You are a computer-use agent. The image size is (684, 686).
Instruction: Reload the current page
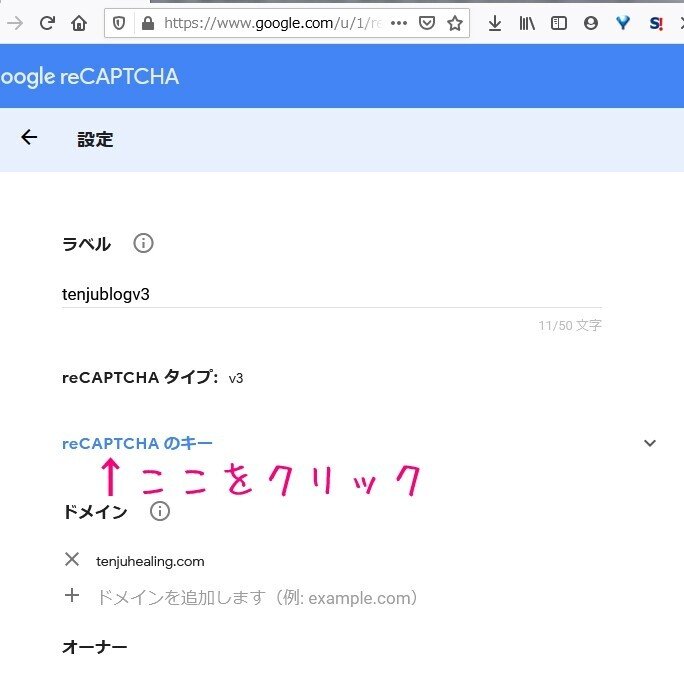[47, 23]
